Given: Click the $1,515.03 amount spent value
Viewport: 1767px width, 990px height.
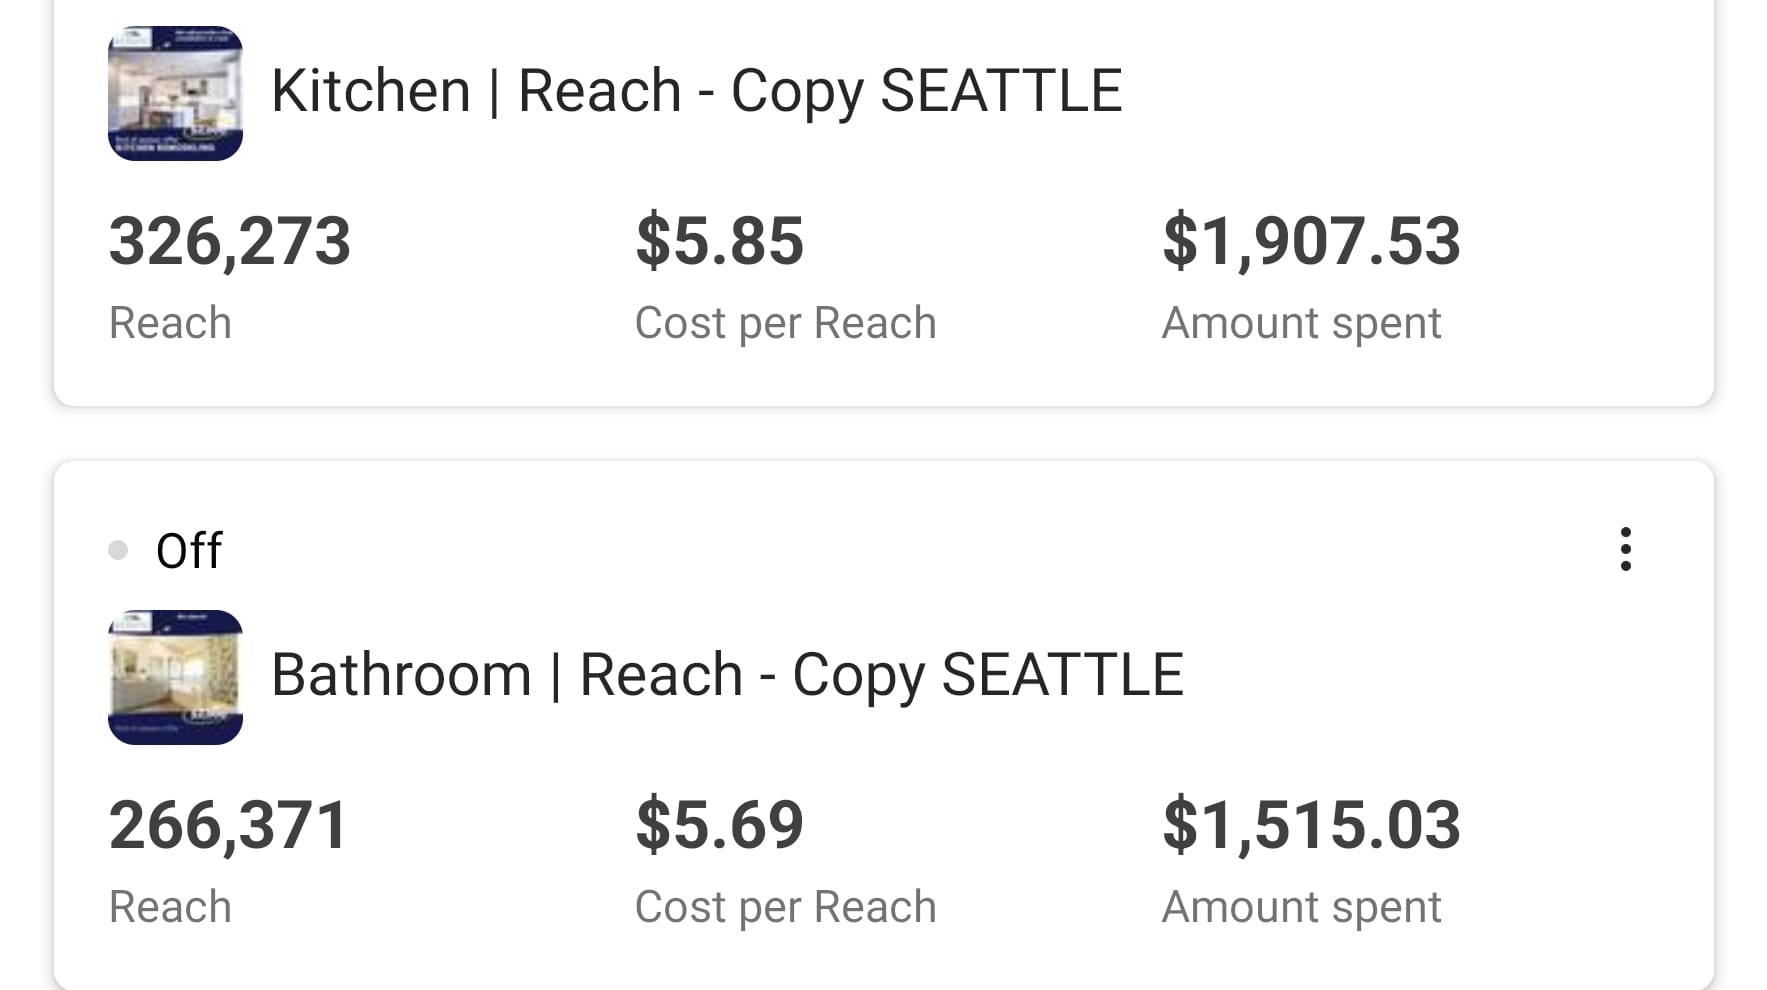Looking at the screenshot, I should [1311, 825].
